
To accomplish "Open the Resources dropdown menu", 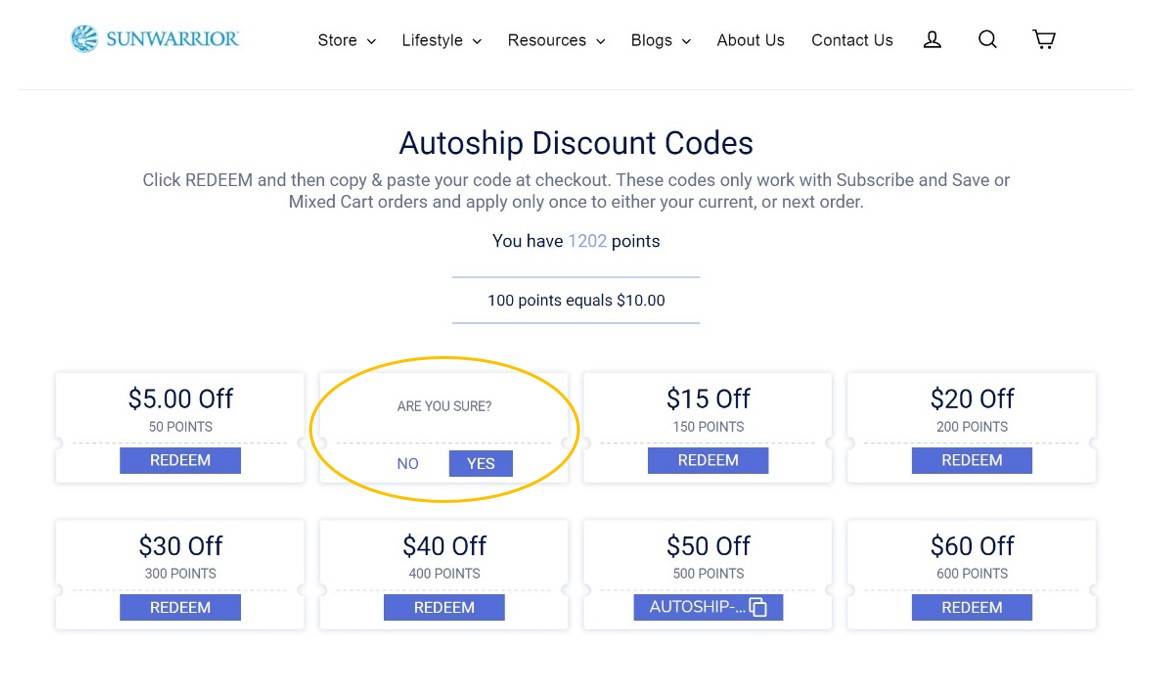I will (x=556, y=40).
